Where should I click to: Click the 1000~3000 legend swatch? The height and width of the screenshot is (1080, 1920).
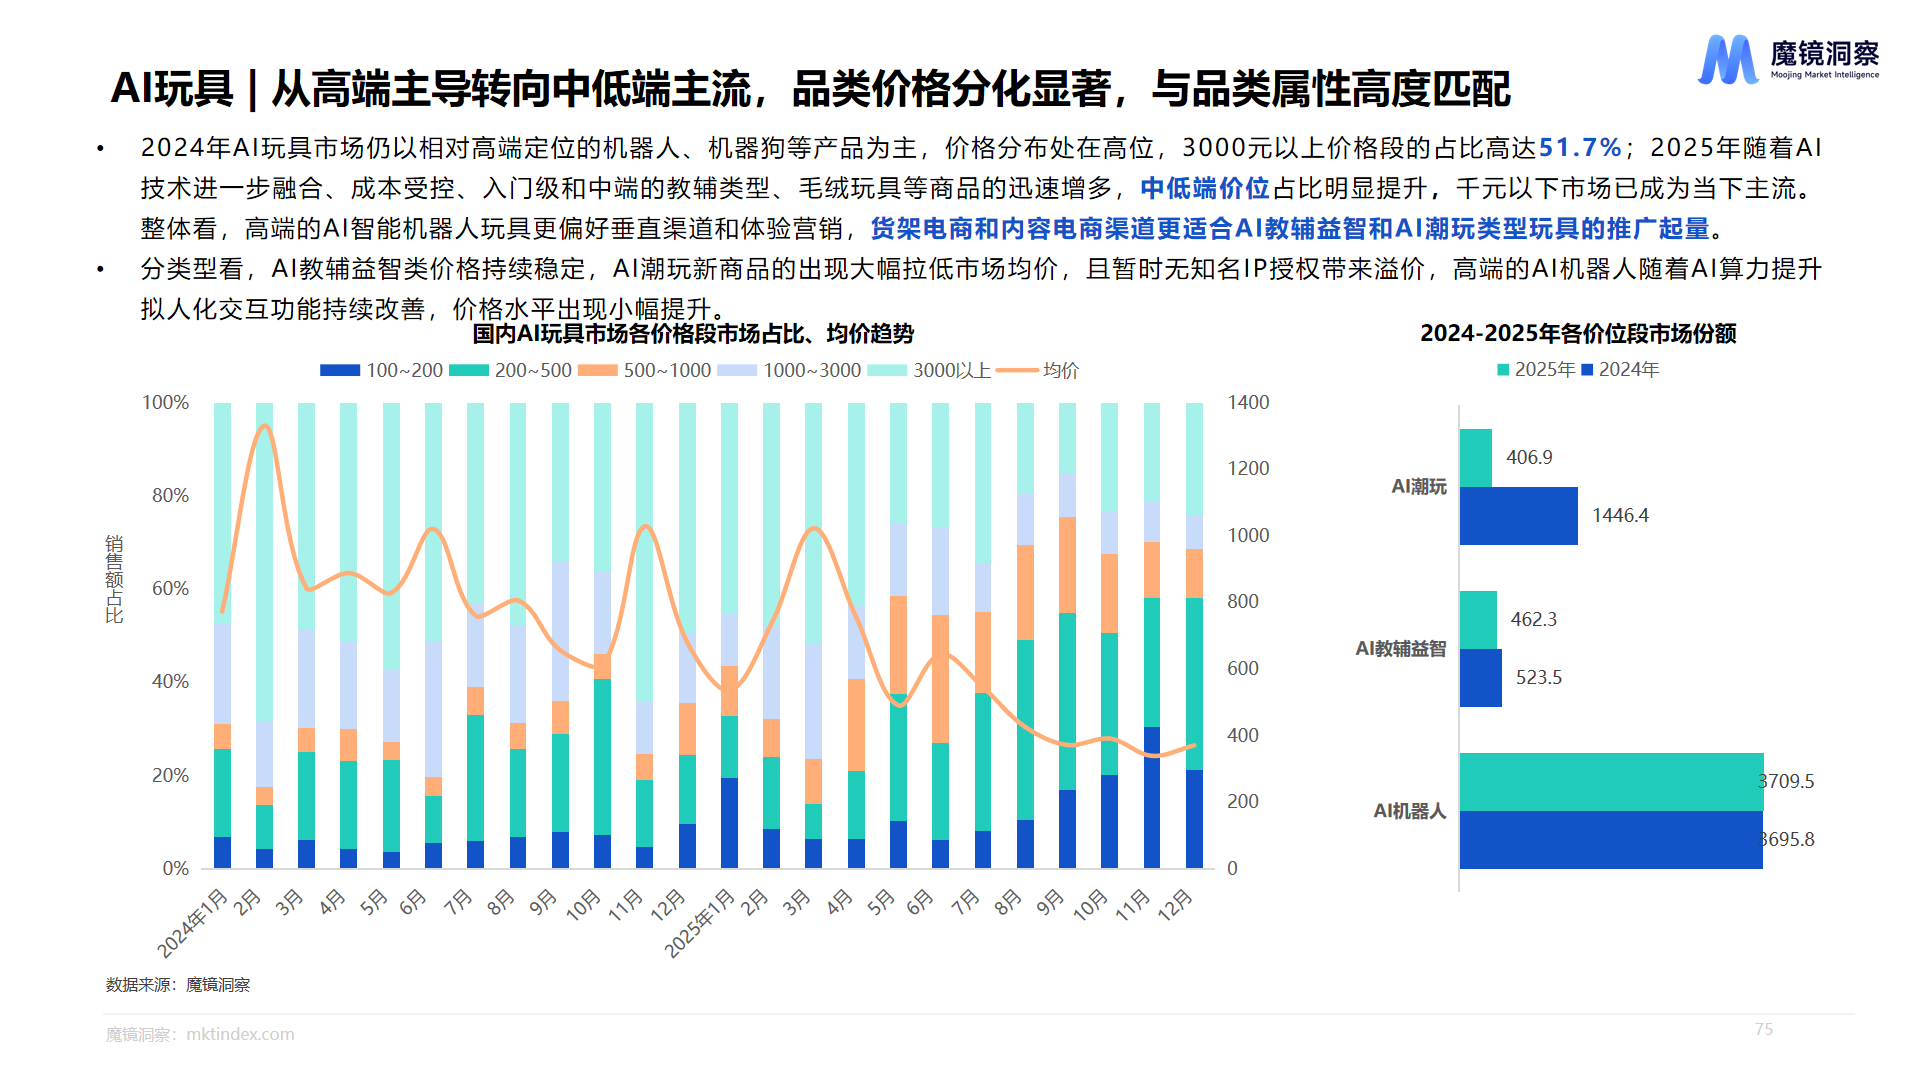pyautogui.click(x=737, y=370)
